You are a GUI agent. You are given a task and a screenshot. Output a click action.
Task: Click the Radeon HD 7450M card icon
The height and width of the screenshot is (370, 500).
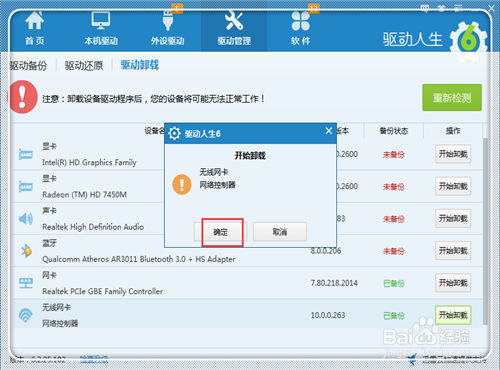(26, 186)
